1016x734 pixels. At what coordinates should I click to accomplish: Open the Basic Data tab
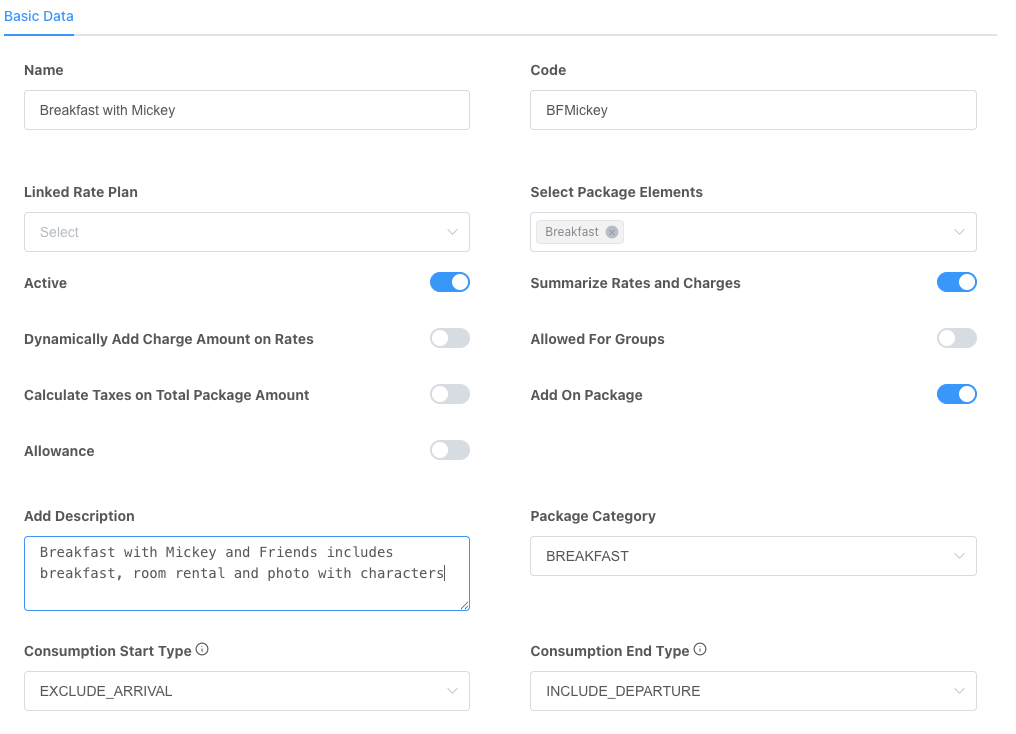point(39,17)
